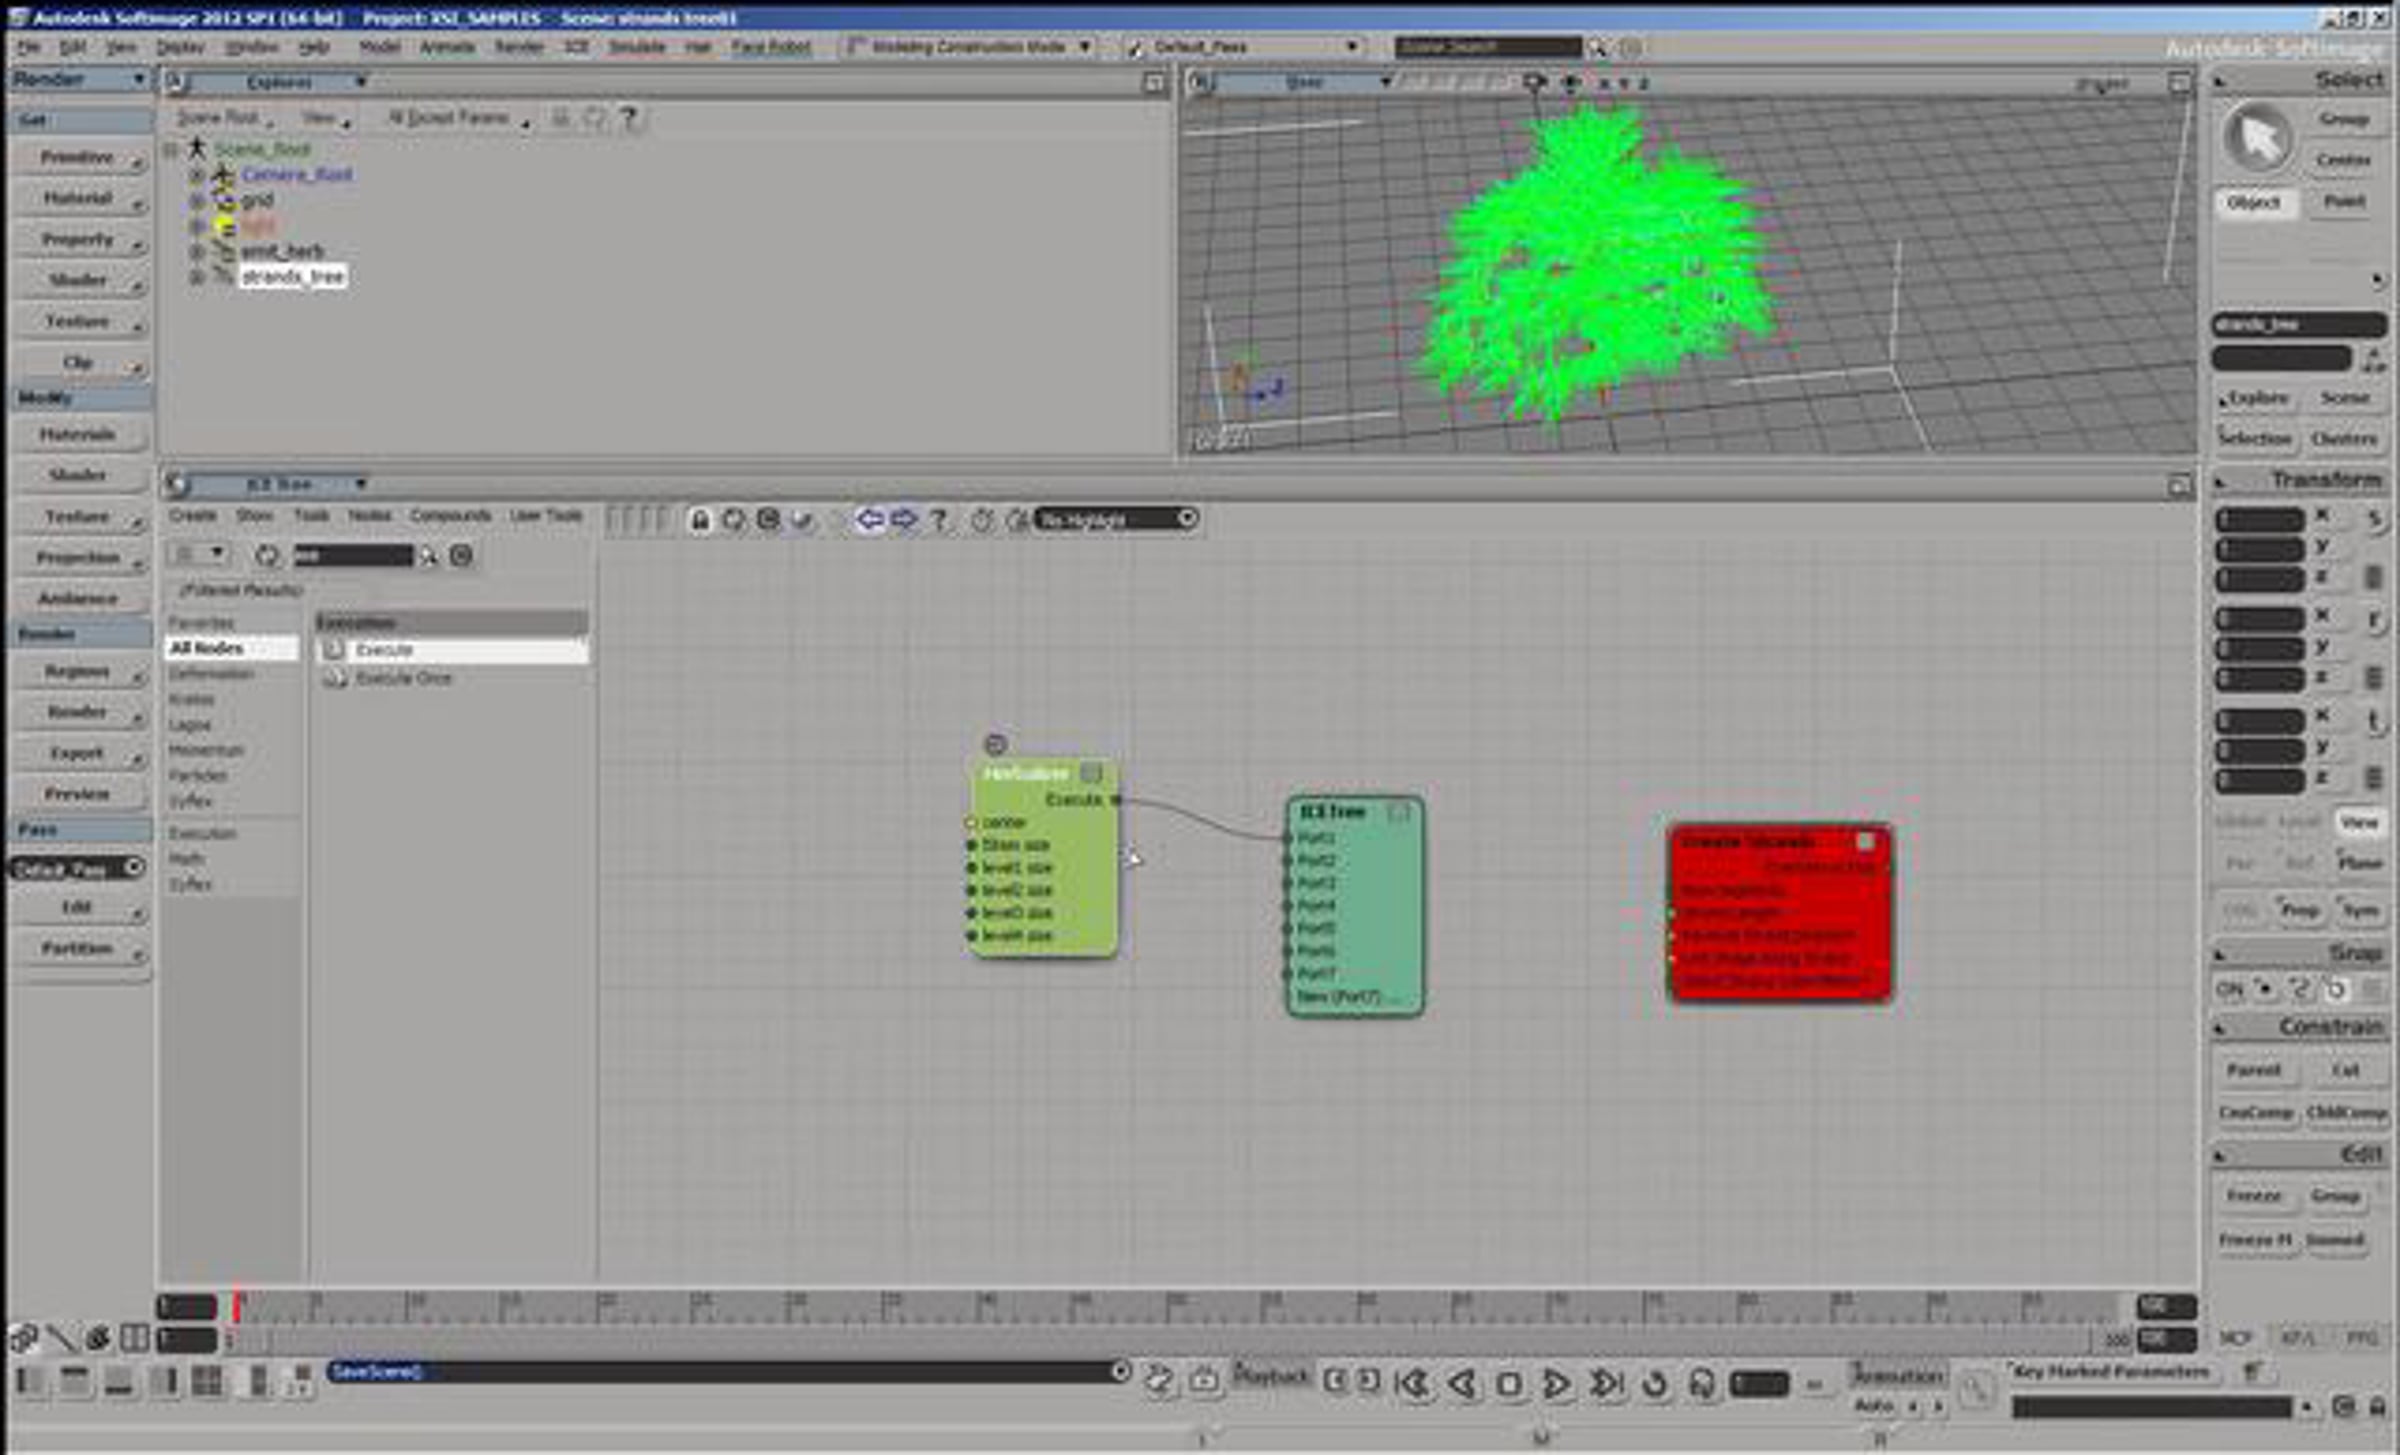Click the Explore button in Select panel

[2254, 398]
